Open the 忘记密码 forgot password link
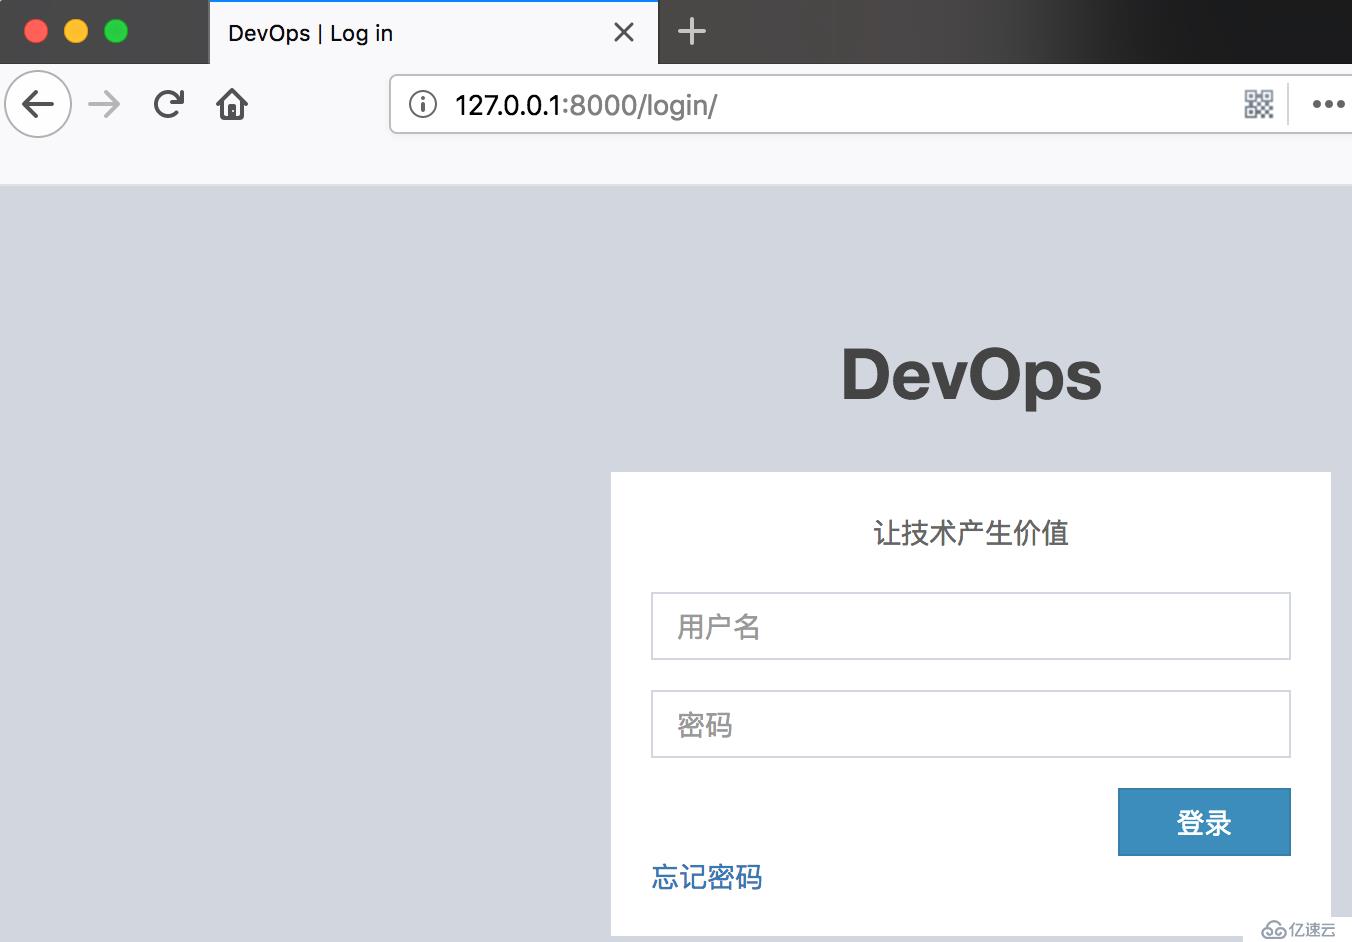Image resolution: width=1352 pixels, height=942 pixels. click(707, 877)
